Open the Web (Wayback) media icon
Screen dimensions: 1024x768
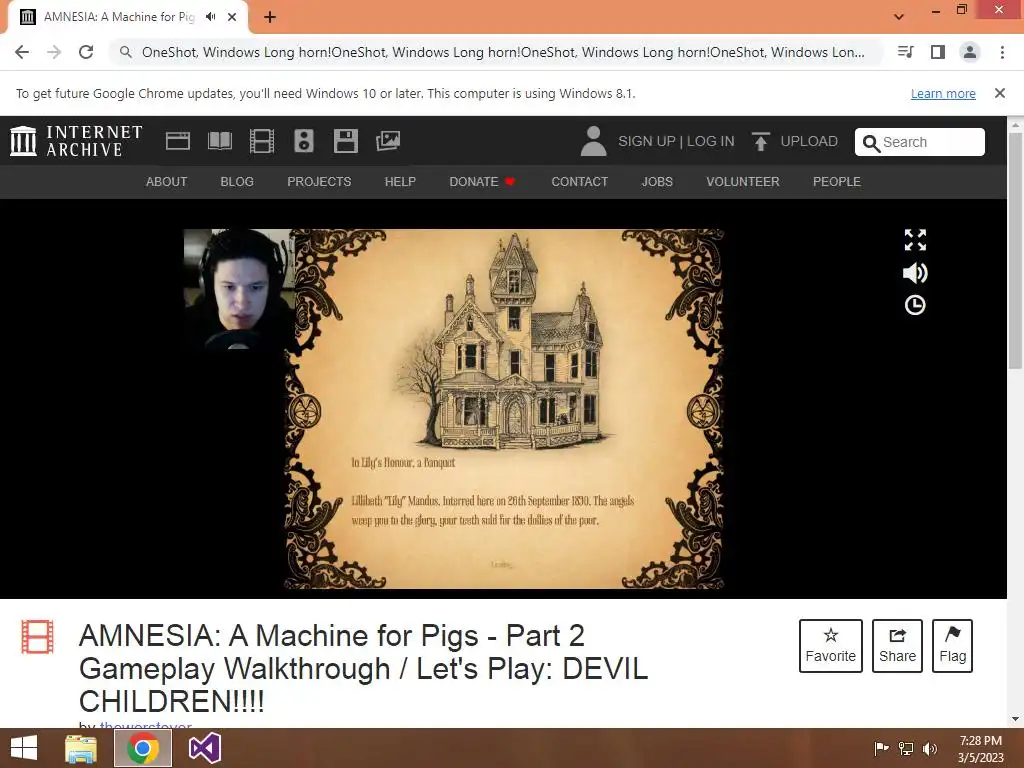pyautogui.click(x=178, y=141)
